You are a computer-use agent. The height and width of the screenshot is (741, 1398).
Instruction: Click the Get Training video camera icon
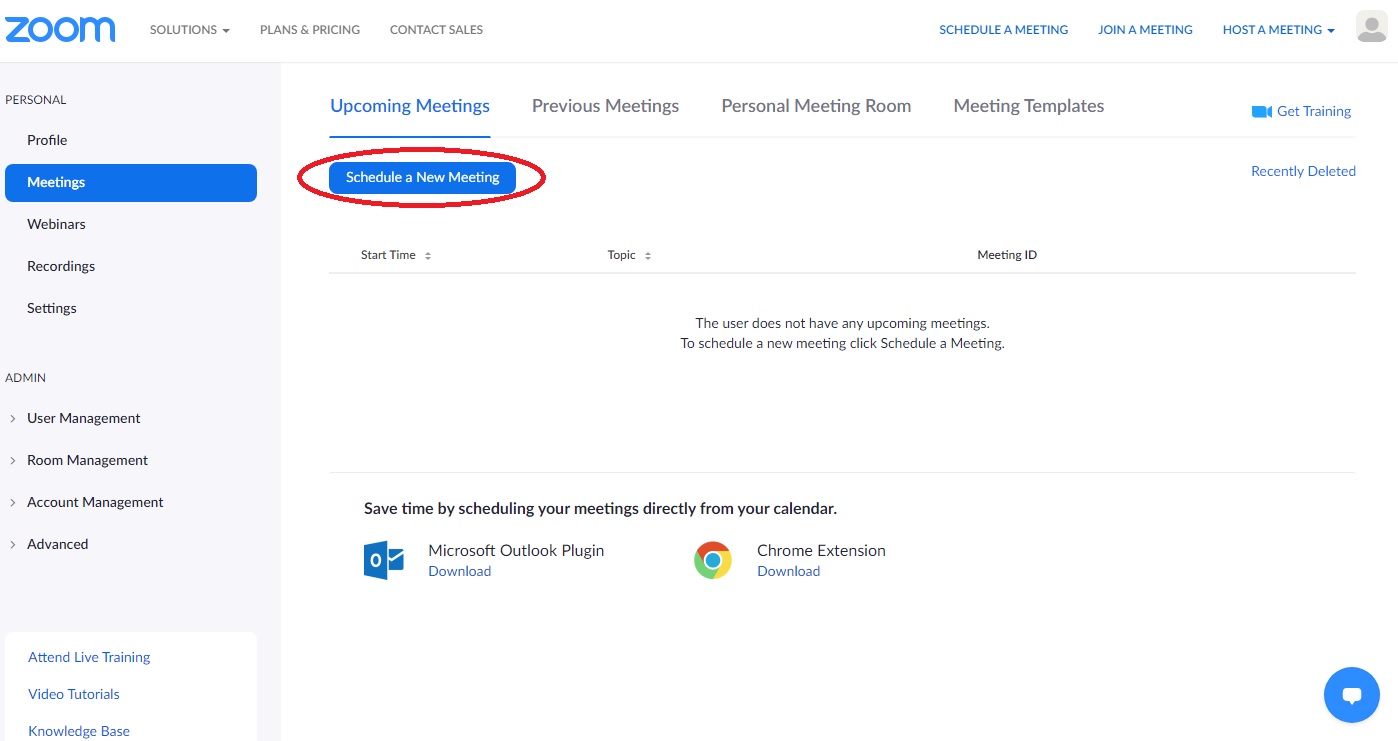click(1261, 111)
